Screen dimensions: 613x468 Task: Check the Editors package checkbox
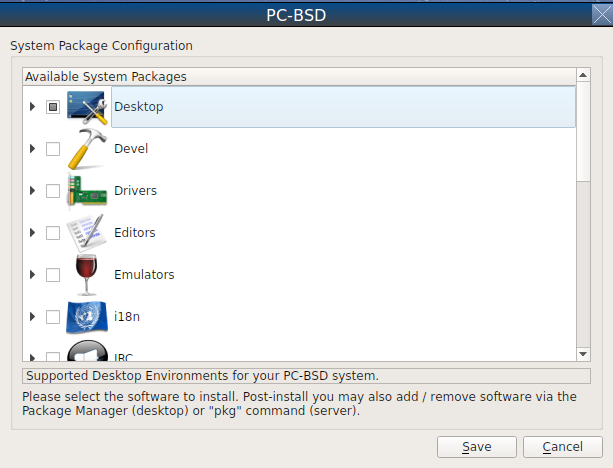coord(53,233)
